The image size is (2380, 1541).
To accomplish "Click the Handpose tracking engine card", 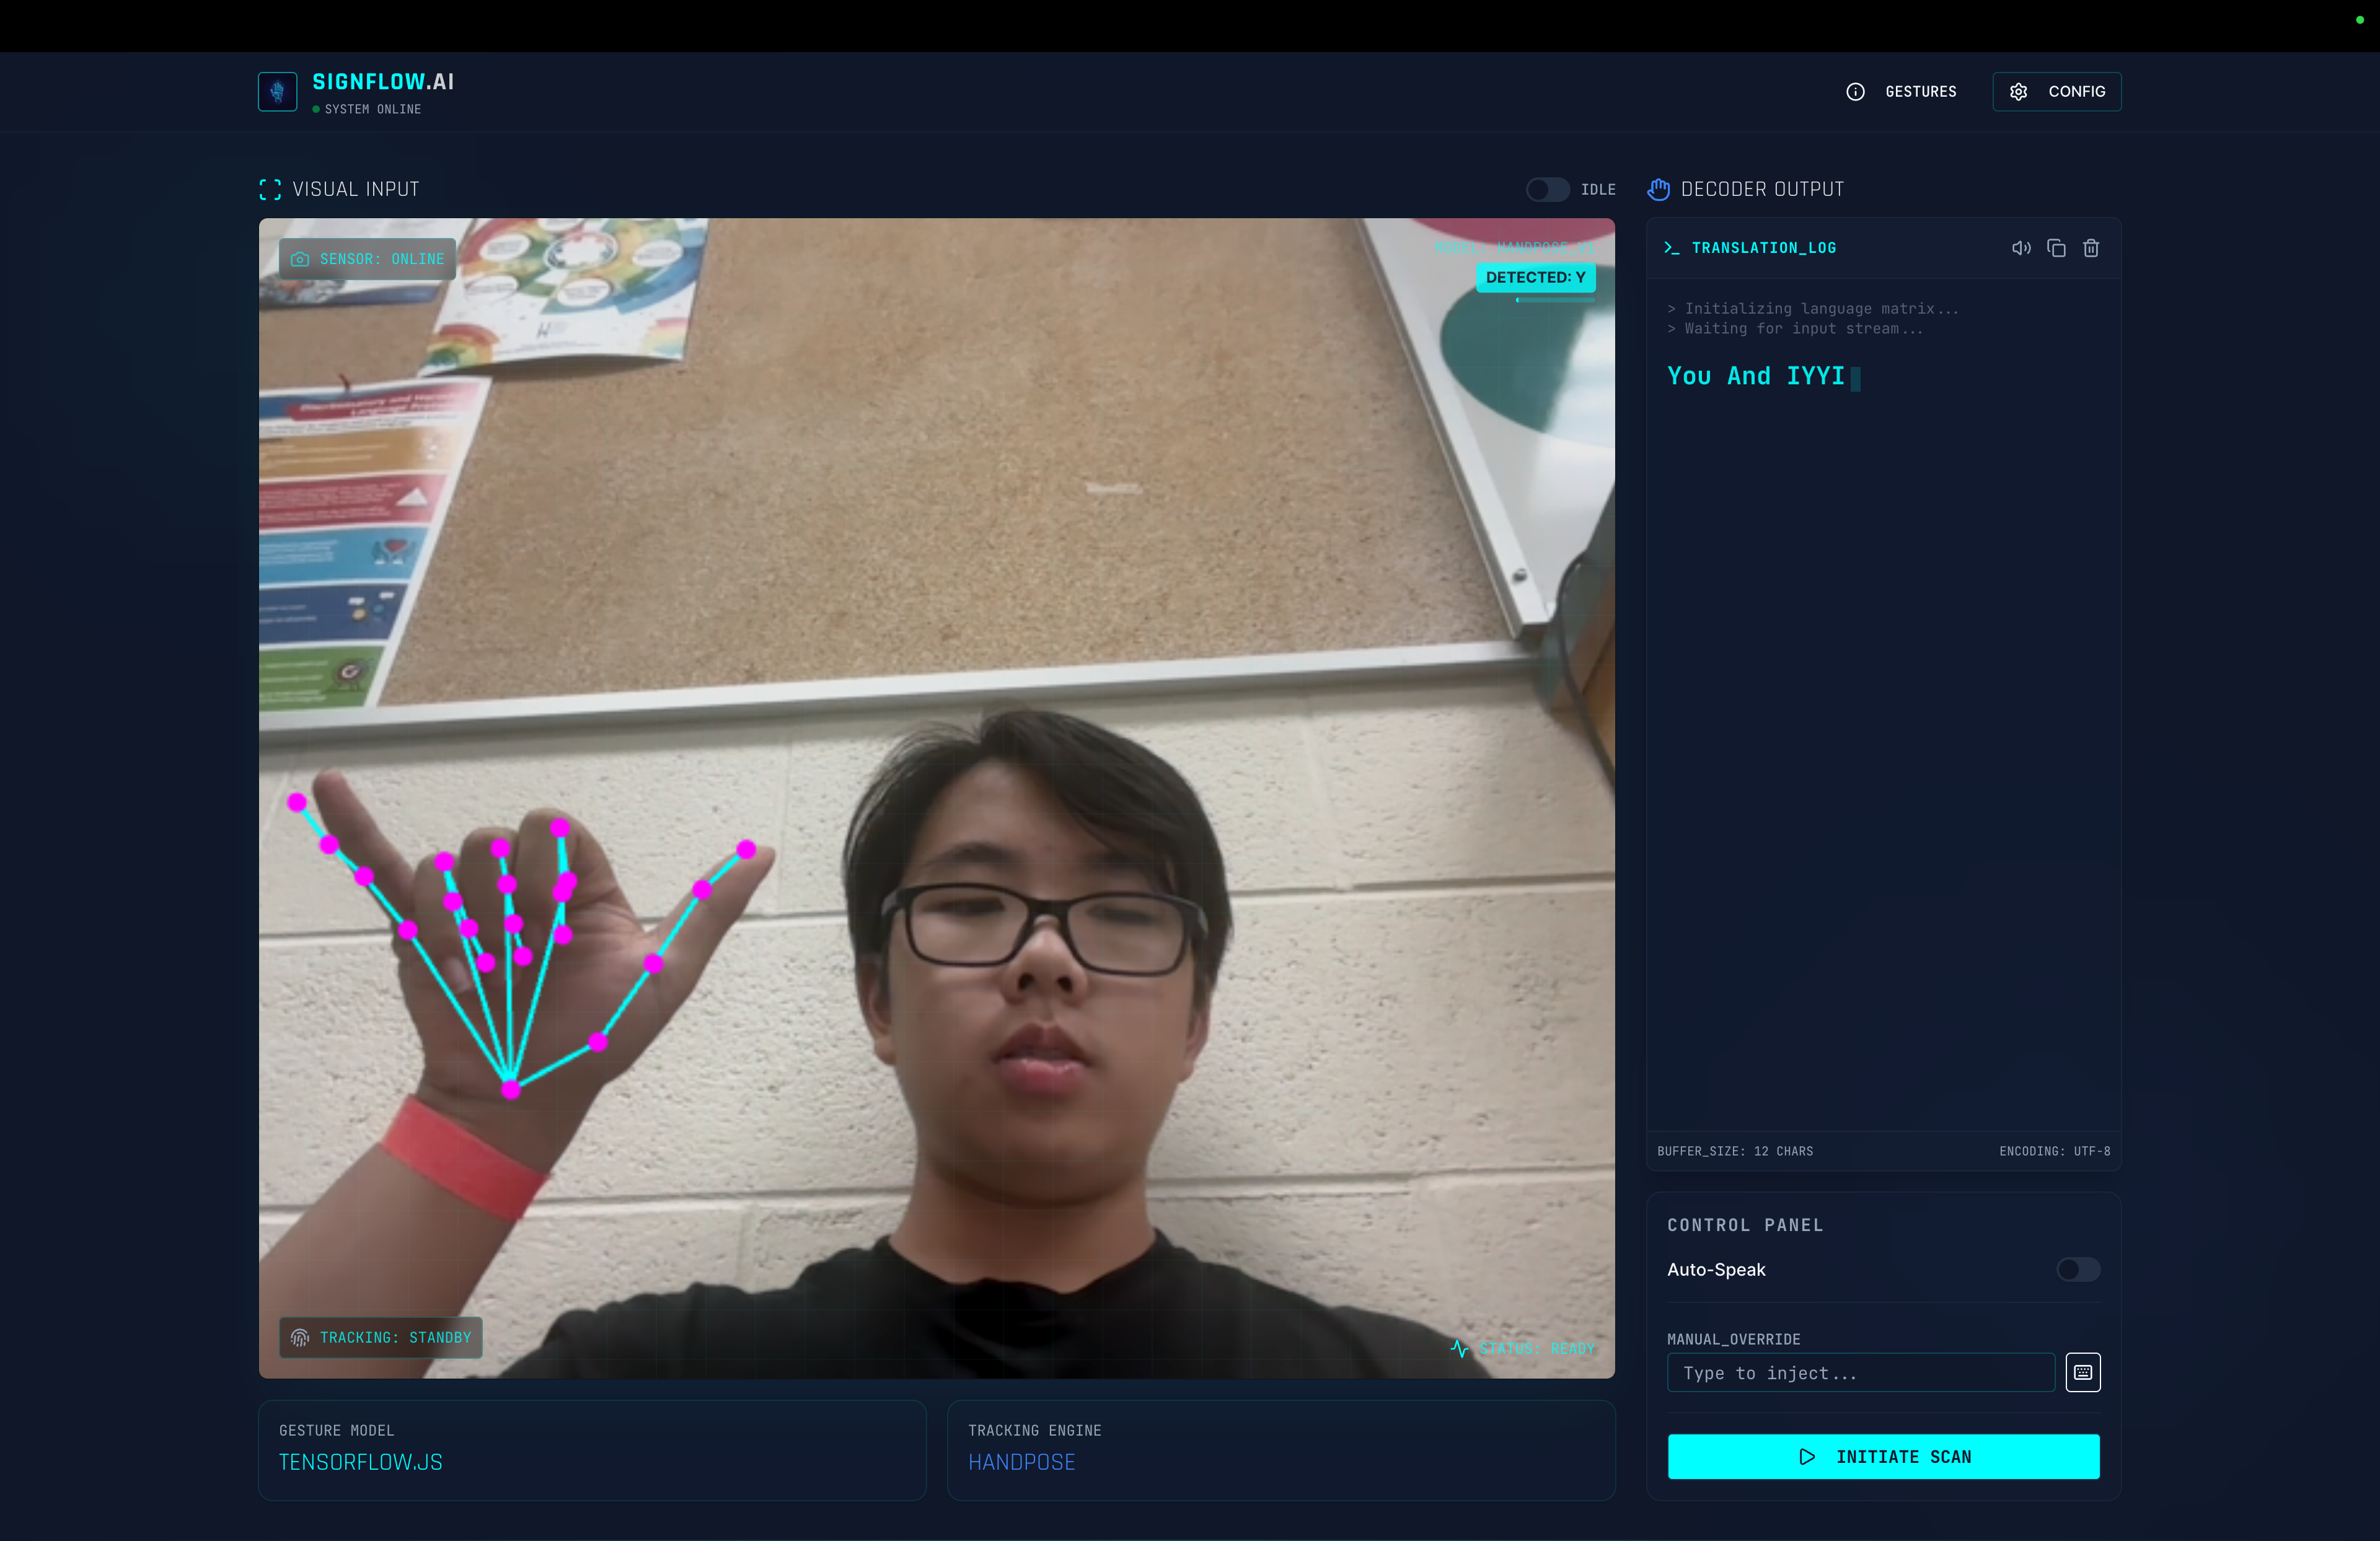I will [1280, 1449].
